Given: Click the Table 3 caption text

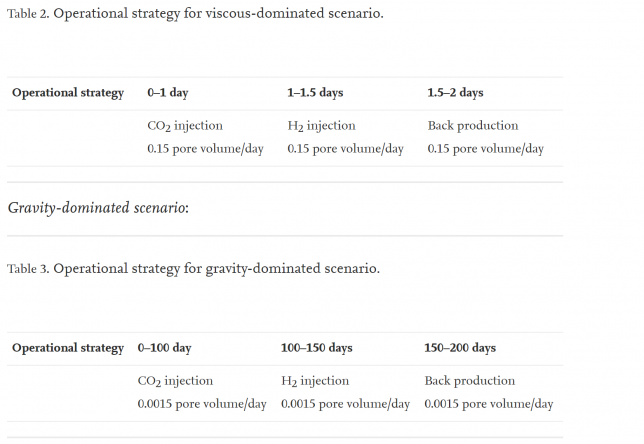Looking at the screenshot, I should point(193,269).
